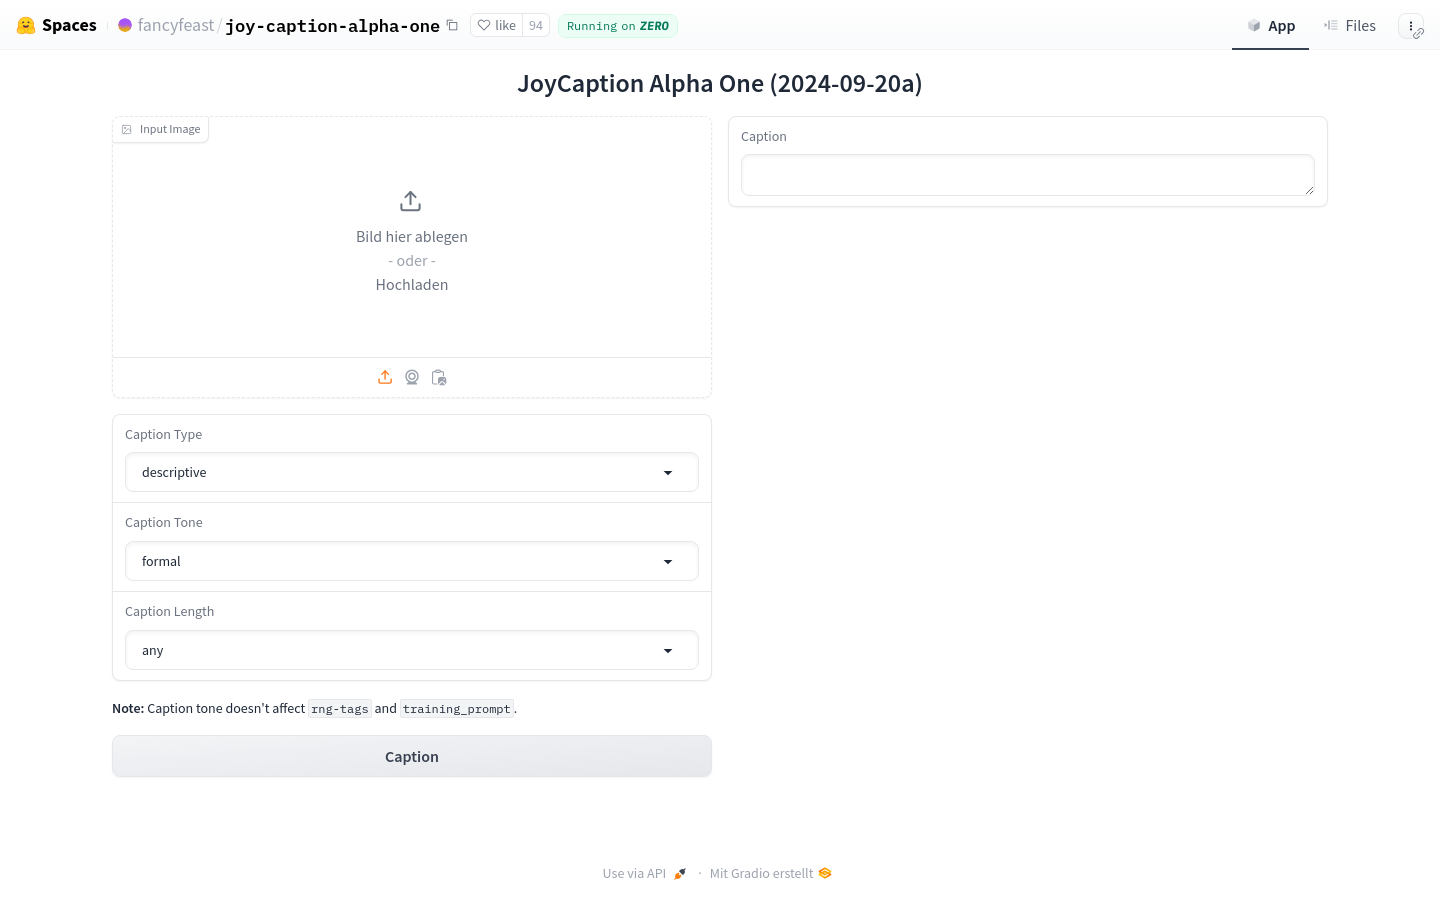Screen dimensions: 1440x900
Task: Click the training_prompt code text
Action: pos(457,709)
